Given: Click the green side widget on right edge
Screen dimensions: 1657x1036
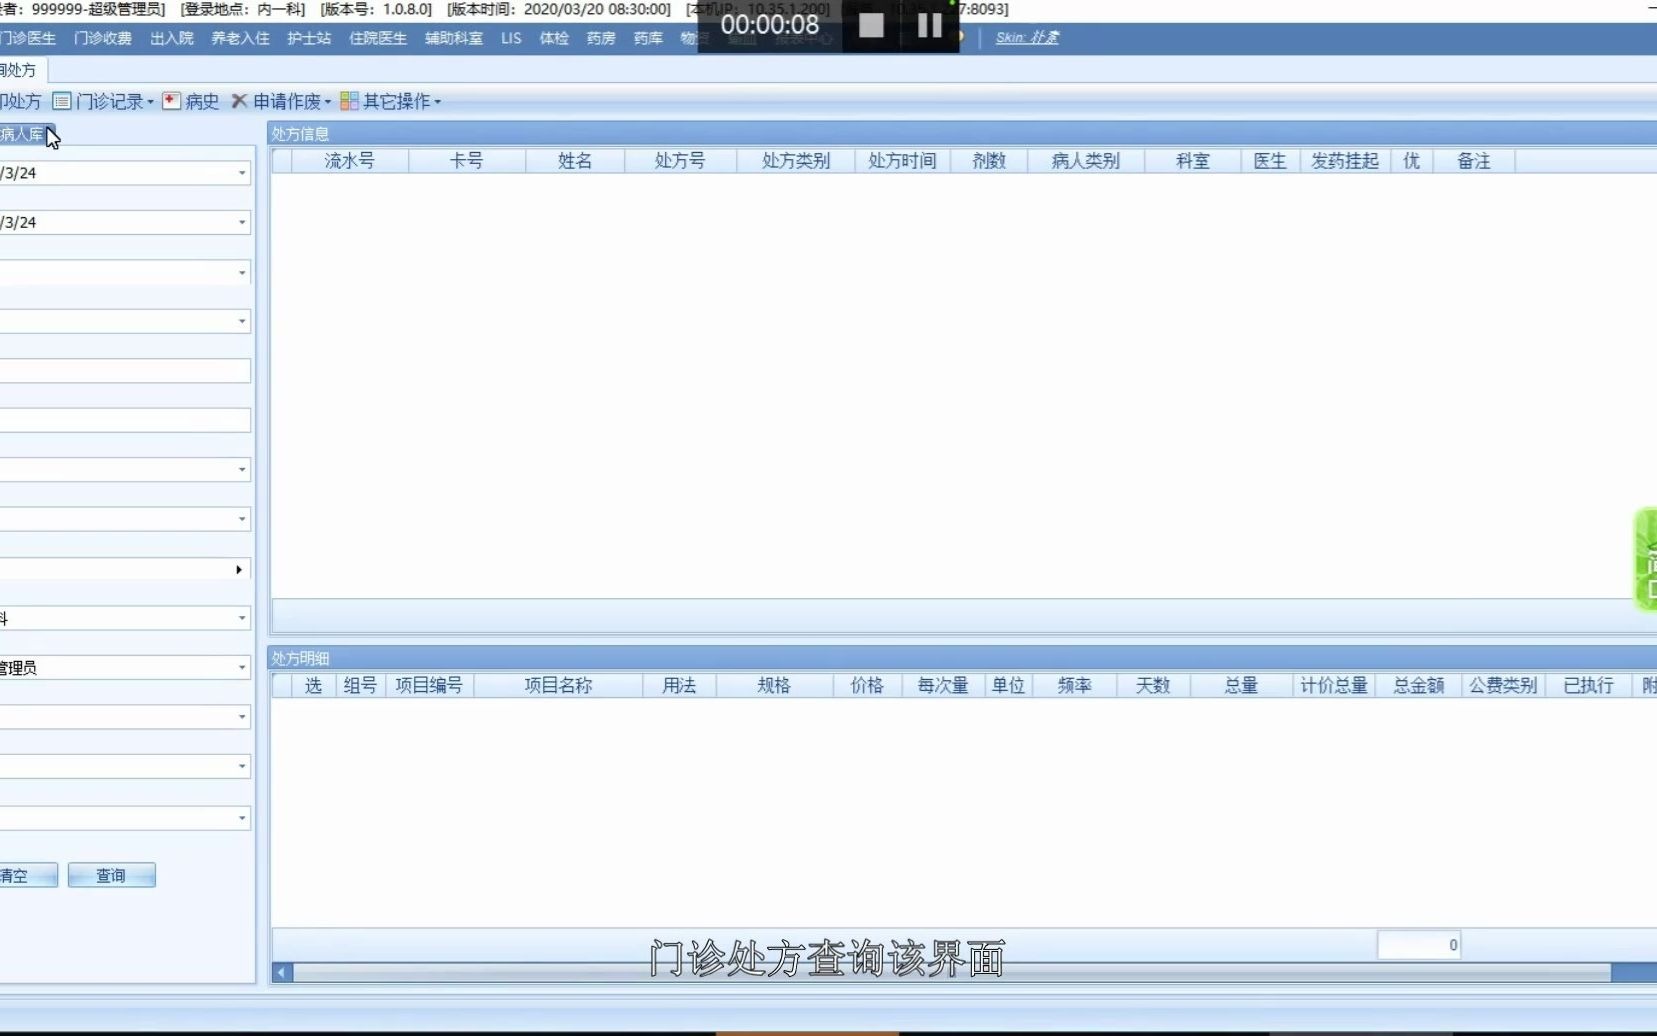Looking at the screenshot, I should pyautogui.click(x=1646, y=559).
